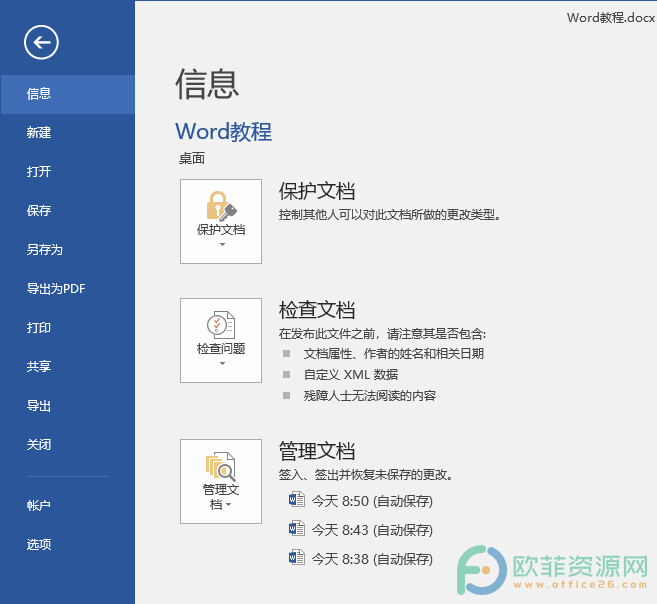
Task: Click the 签入、签出并恢复未保存的更改 description
Action: coord(366,475)
